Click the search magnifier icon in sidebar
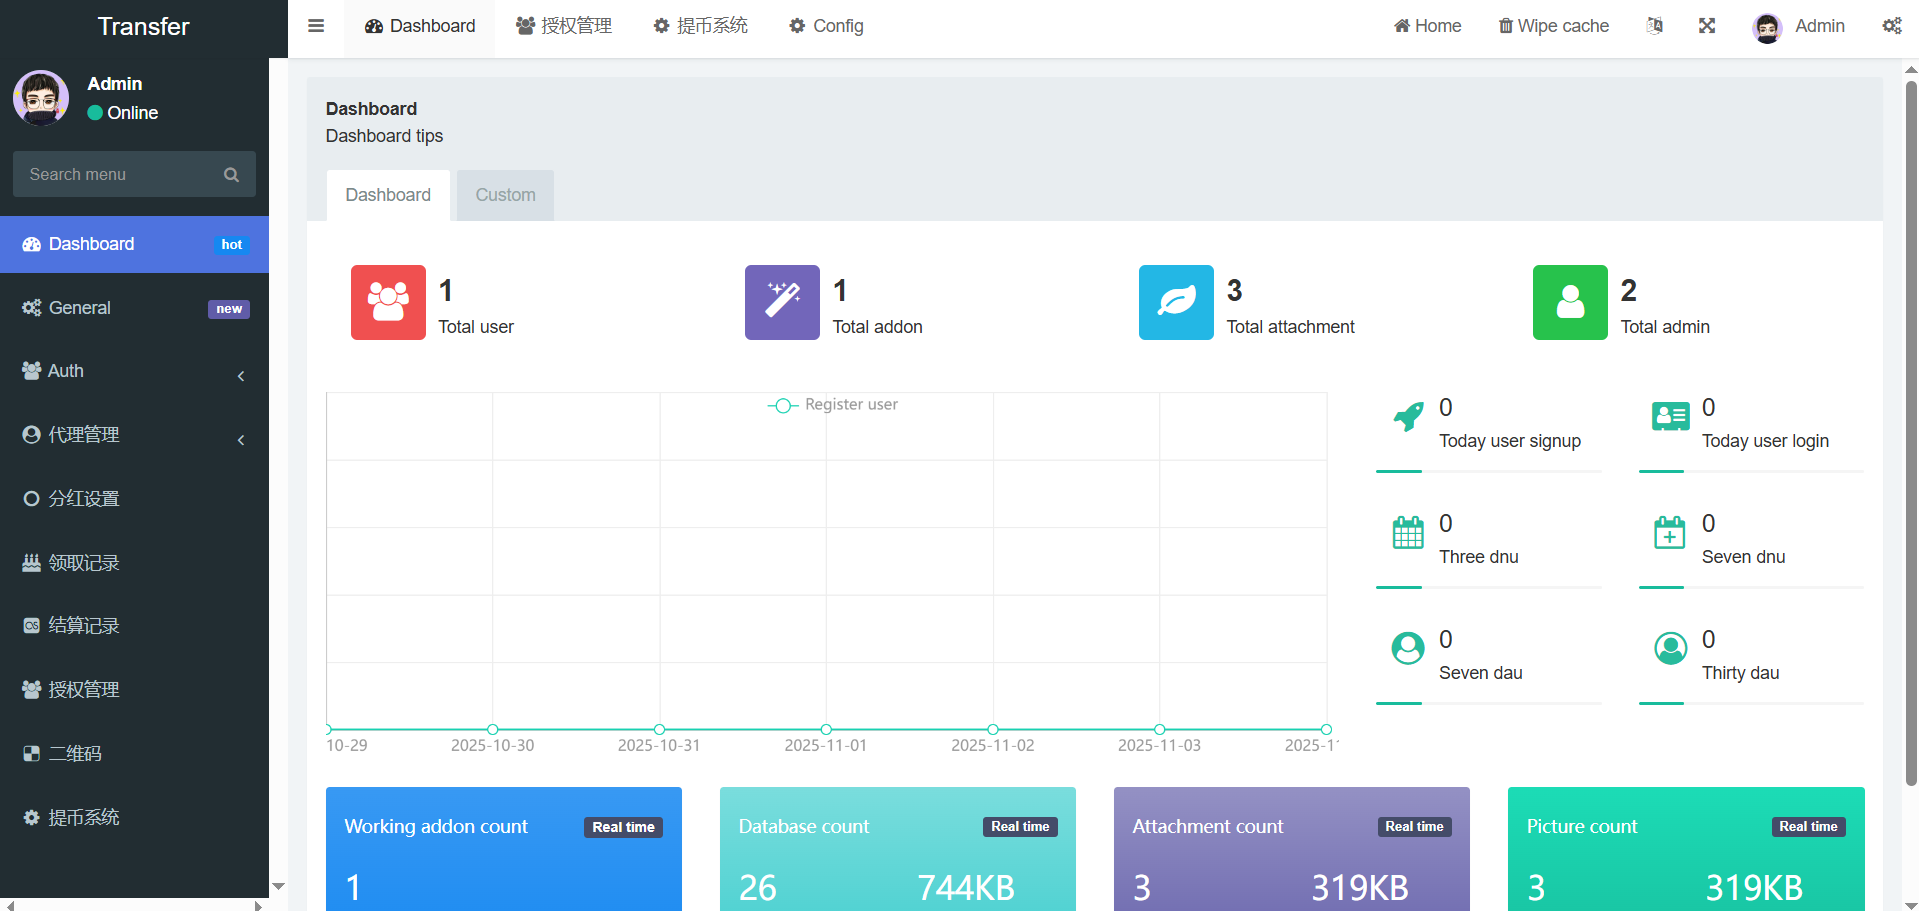 (231, 175)
